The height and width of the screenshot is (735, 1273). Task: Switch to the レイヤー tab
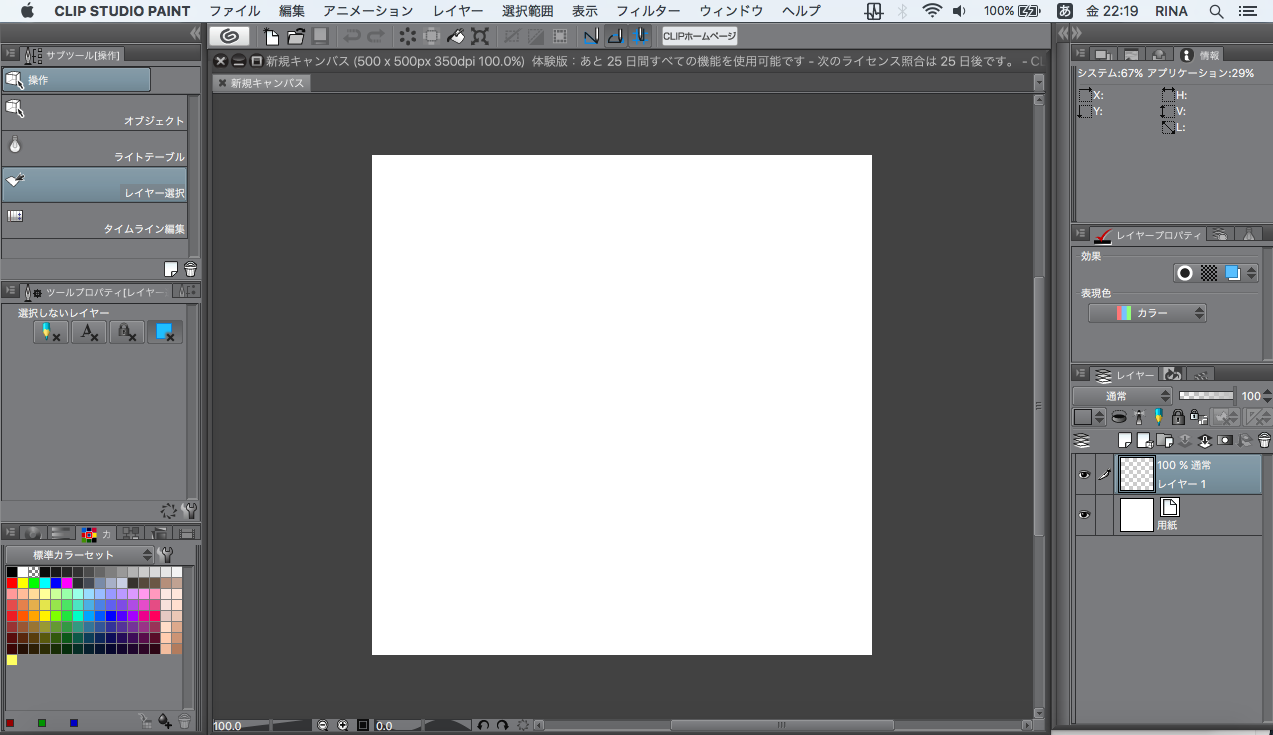[1125, 375]
